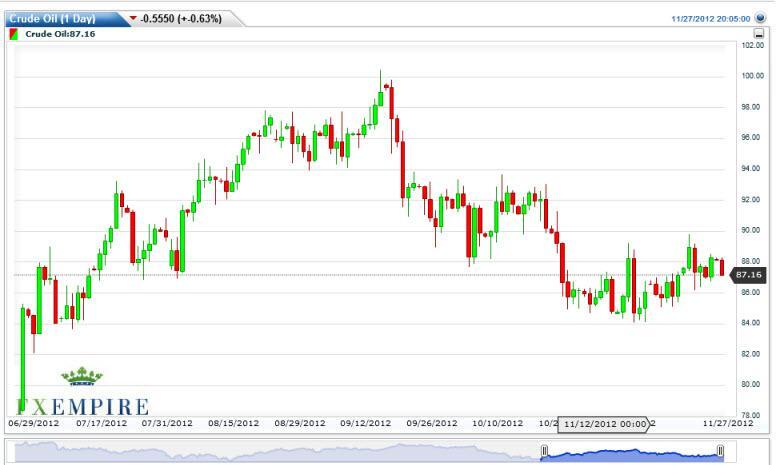Screen dimensions: 779x465
Task: Click the red-green Crude Oil legend color icon
Action: [13, 34]
